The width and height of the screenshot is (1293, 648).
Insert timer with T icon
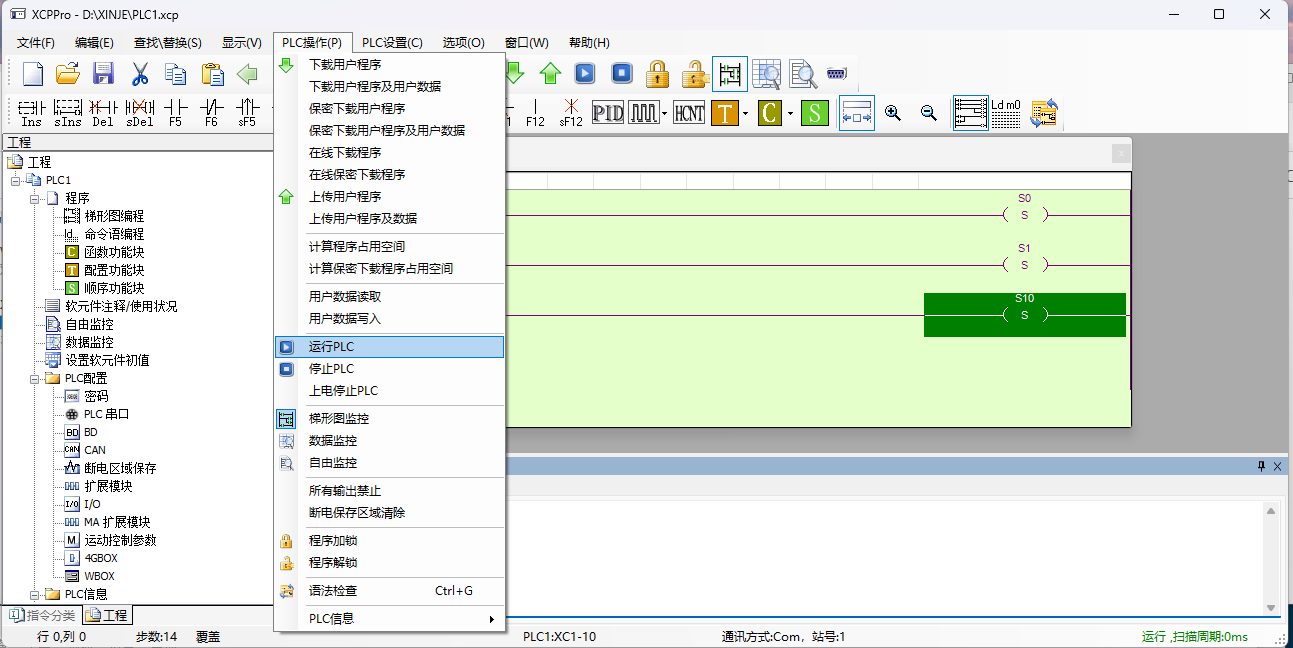(x=725, y=112)
